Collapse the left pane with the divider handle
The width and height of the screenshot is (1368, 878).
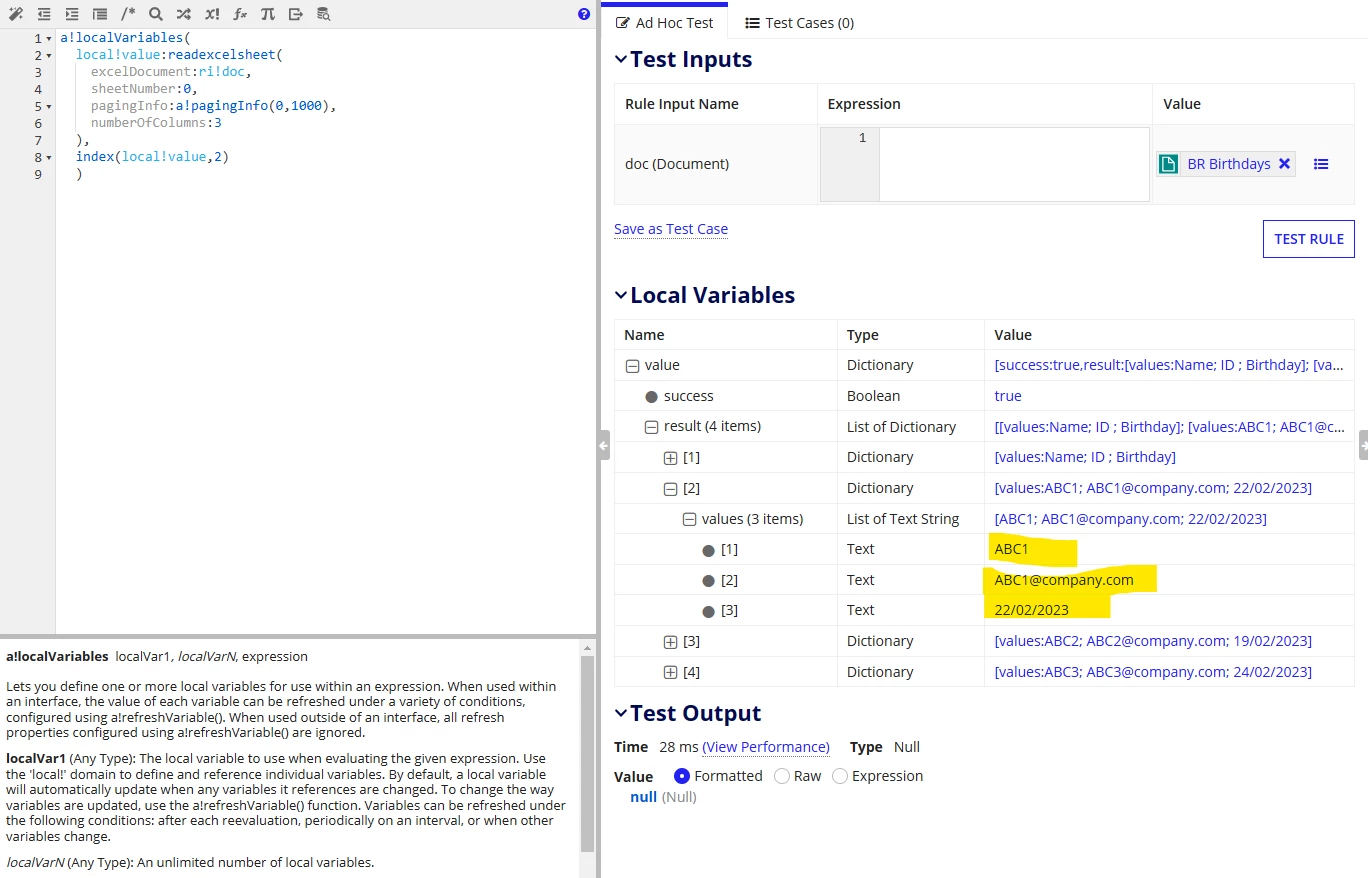(604, 445)
